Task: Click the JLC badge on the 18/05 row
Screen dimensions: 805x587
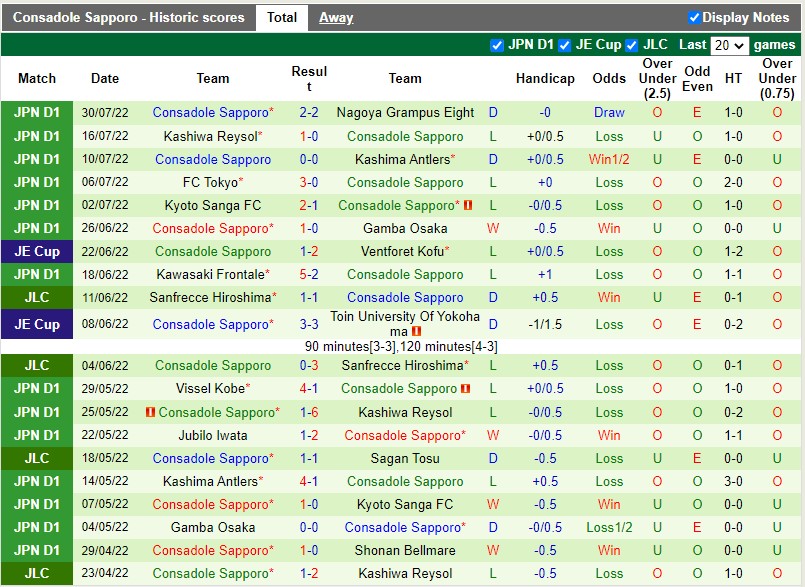Action: (x=37, y=458)
